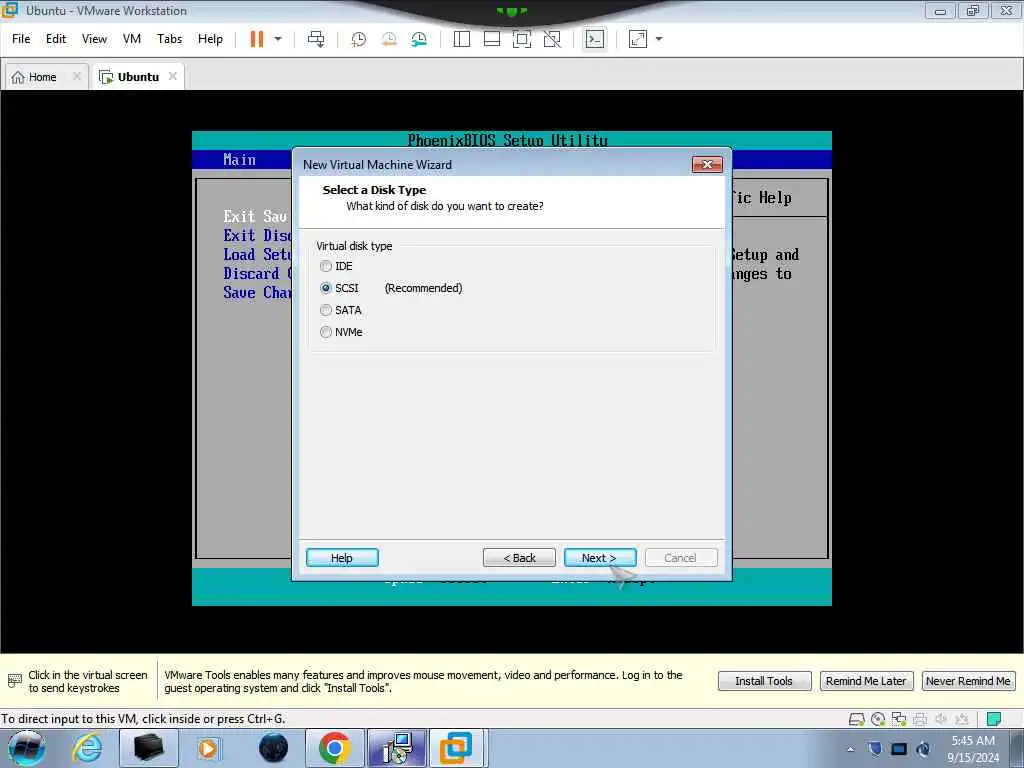Image resolution: width=1024 pixels, height=768 pixels.
Task: Click the Take Snapshot clock icon
Action: click(359, 39)
